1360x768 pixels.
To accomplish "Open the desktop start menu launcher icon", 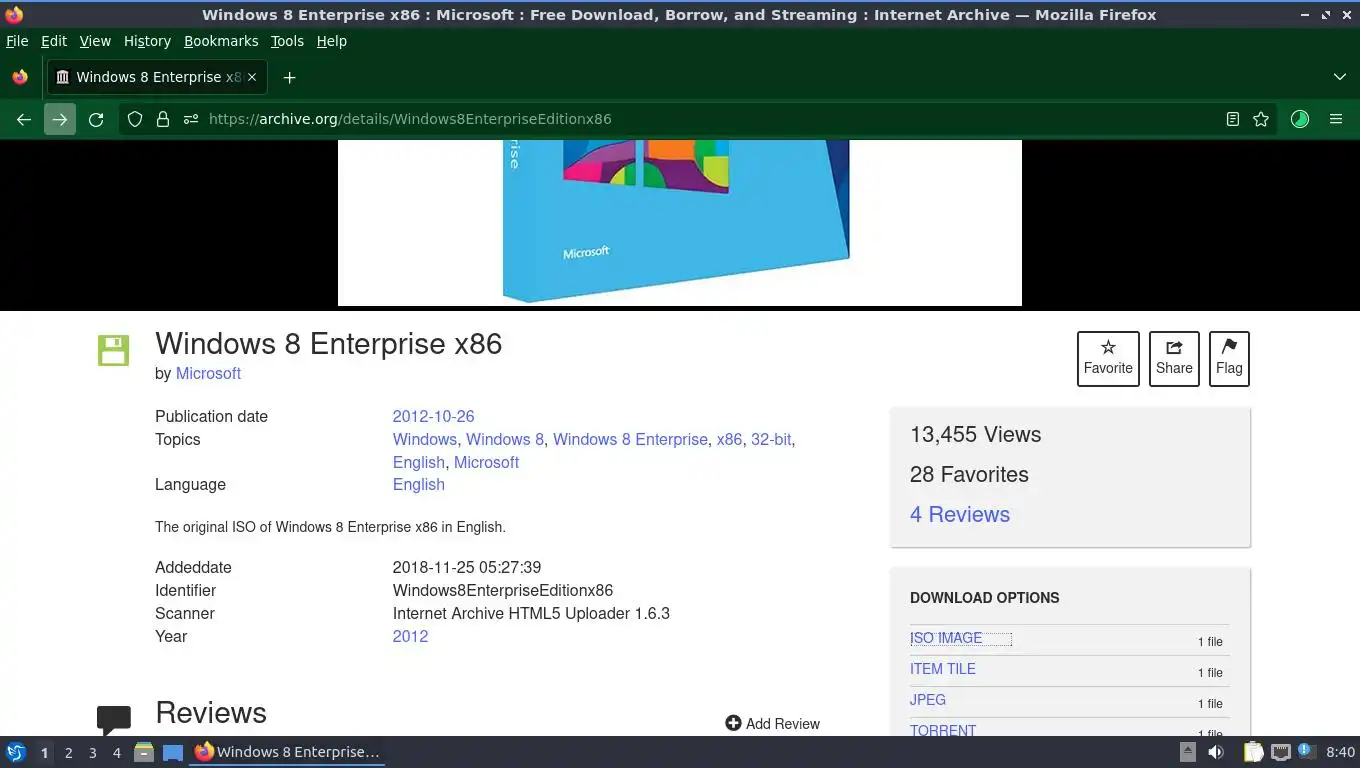I will (x=16, y=752).
